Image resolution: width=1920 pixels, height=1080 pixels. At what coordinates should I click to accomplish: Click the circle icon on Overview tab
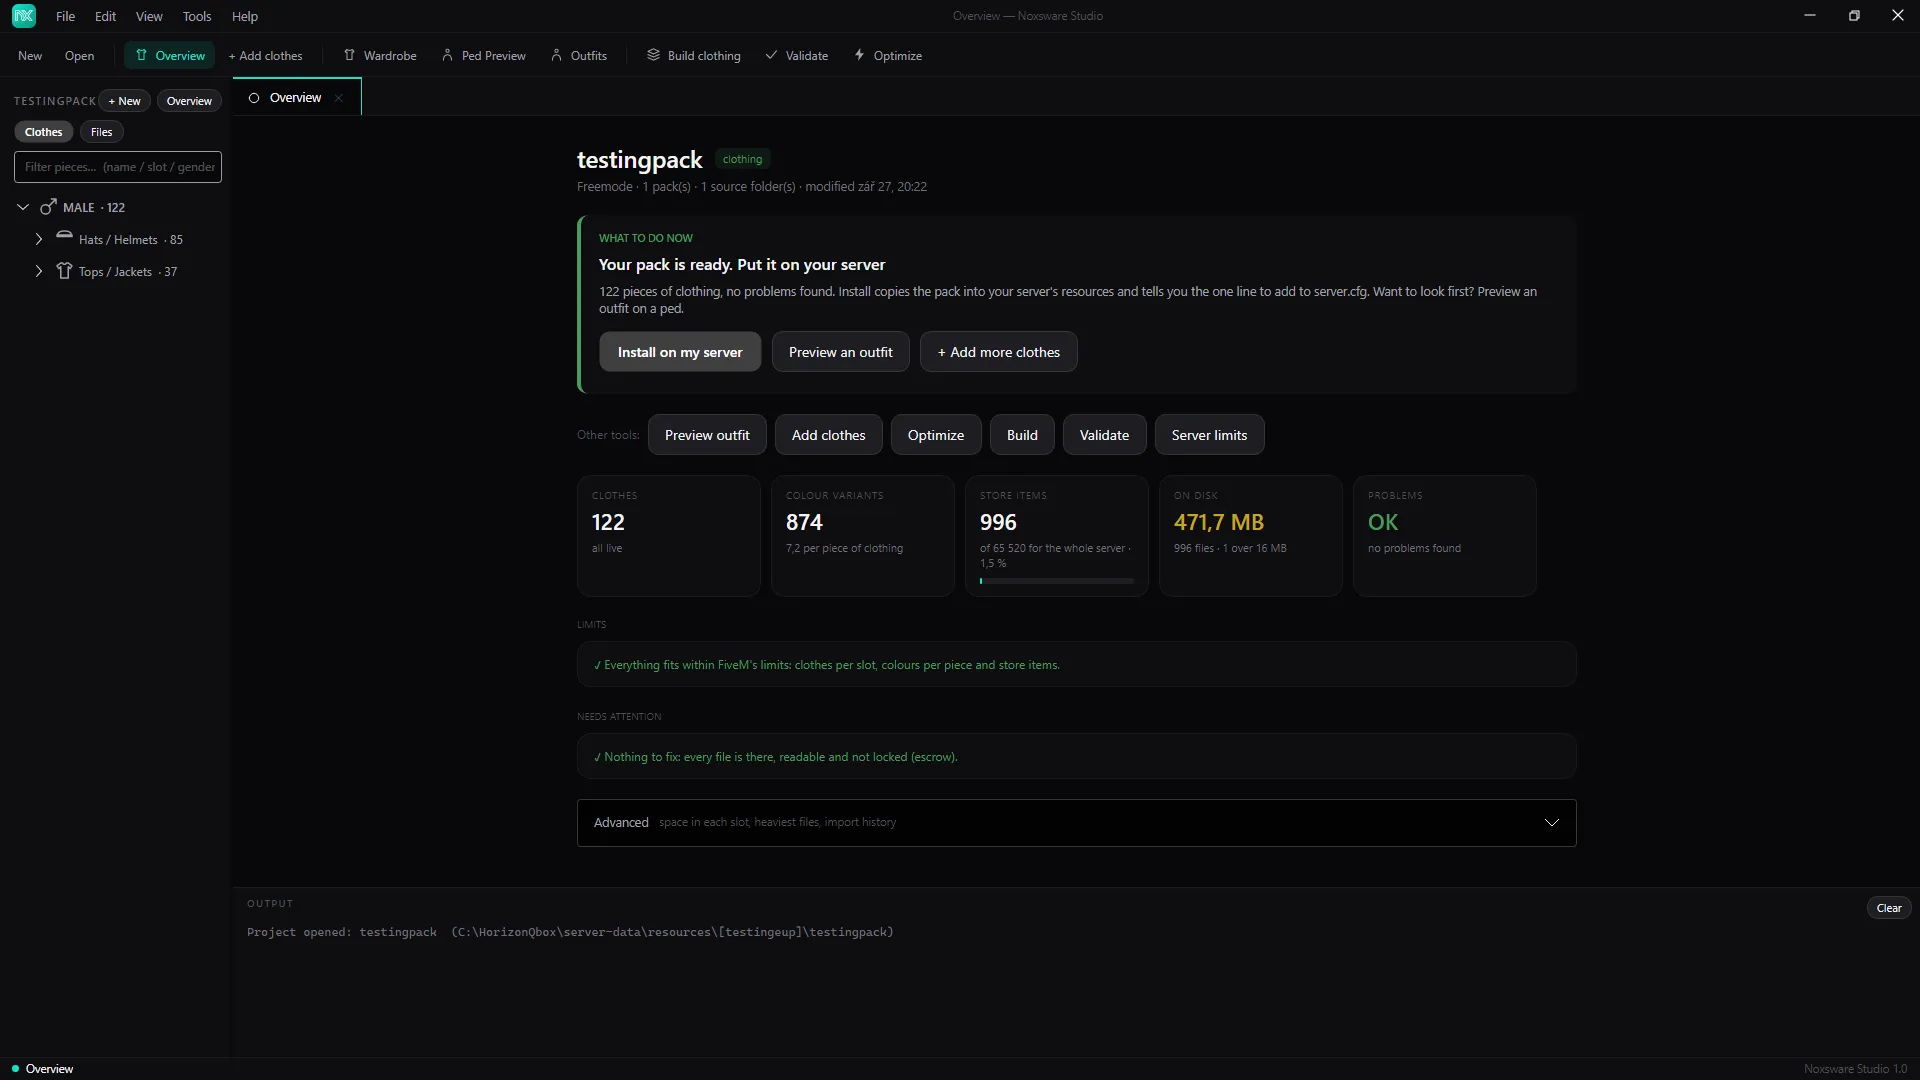[x=254, y=98]
